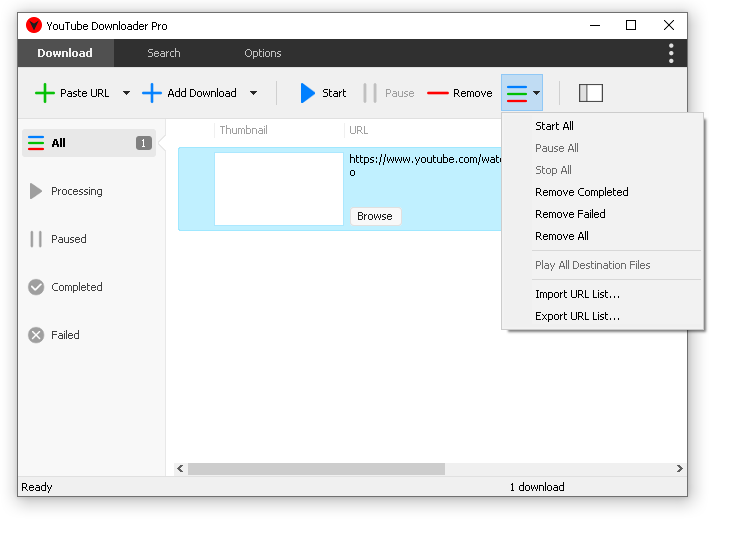756x541 pixels.
Task: Collapse the batch actions dropdown arrow
Action: tap(536, 93)
